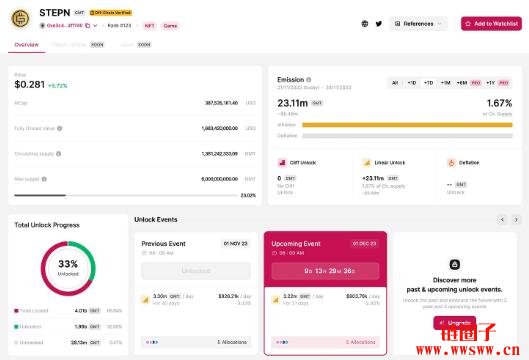This screenshot has height=360, width=529.
Task: Click the Total Unlock Progress heading
Action: point(47,225)
